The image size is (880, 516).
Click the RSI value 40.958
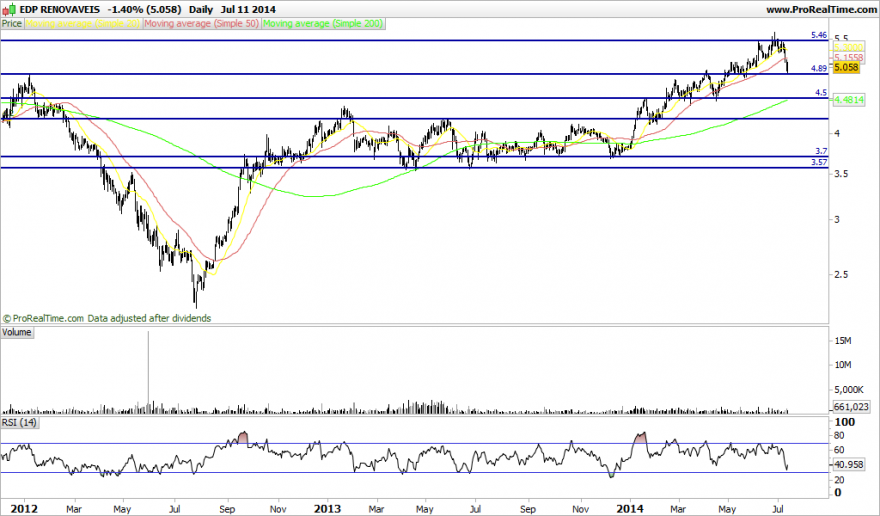(849, 465)
